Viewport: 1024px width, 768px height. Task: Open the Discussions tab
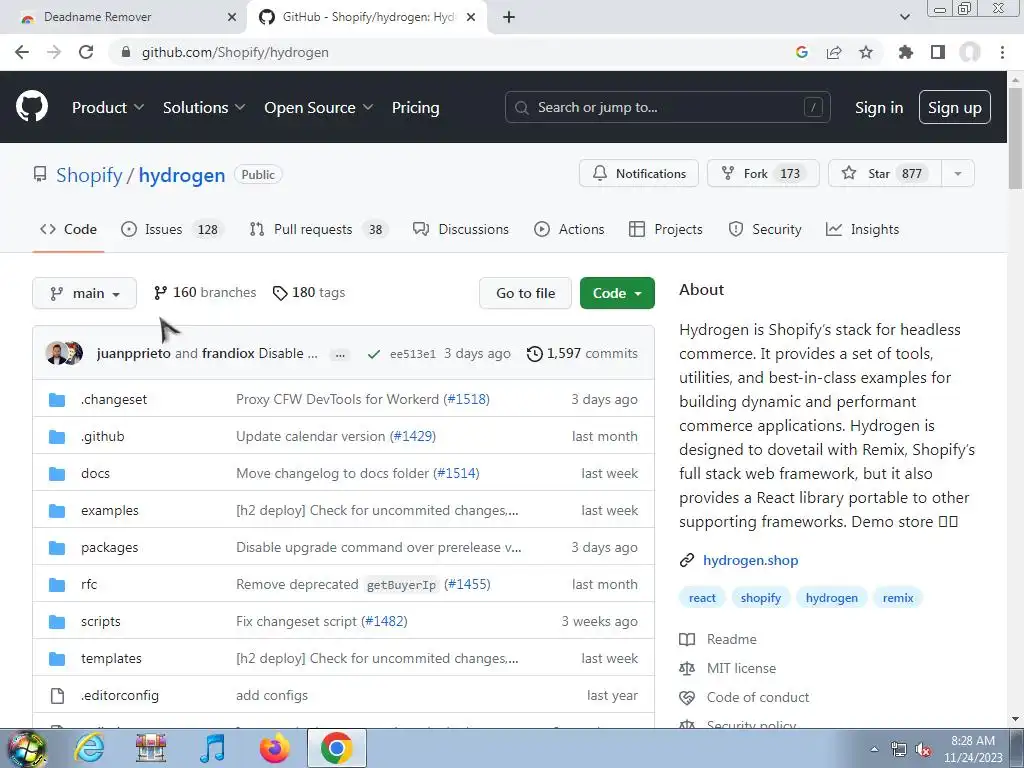[460, 229]
